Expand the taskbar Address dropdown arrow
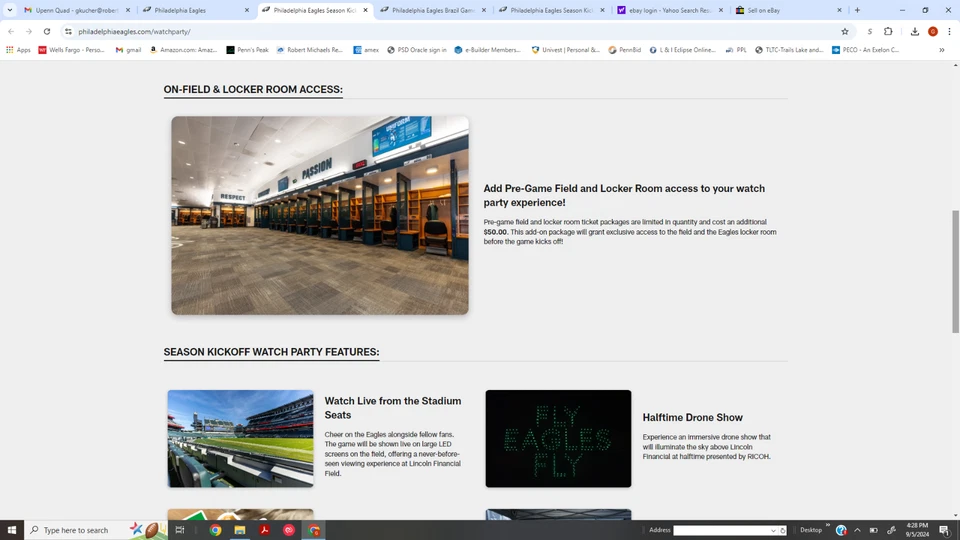The image size is (960, 540). tap(774, 530)
